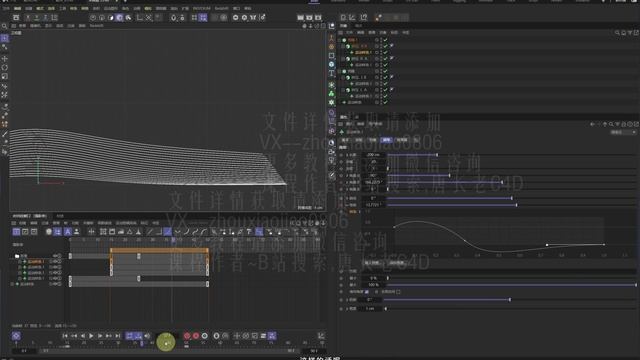Image resolution: width=640 pixels, height=360 pixels.
Task: Toggle the first highlighted loop-preview icon in playback bar
Action: 129,336
